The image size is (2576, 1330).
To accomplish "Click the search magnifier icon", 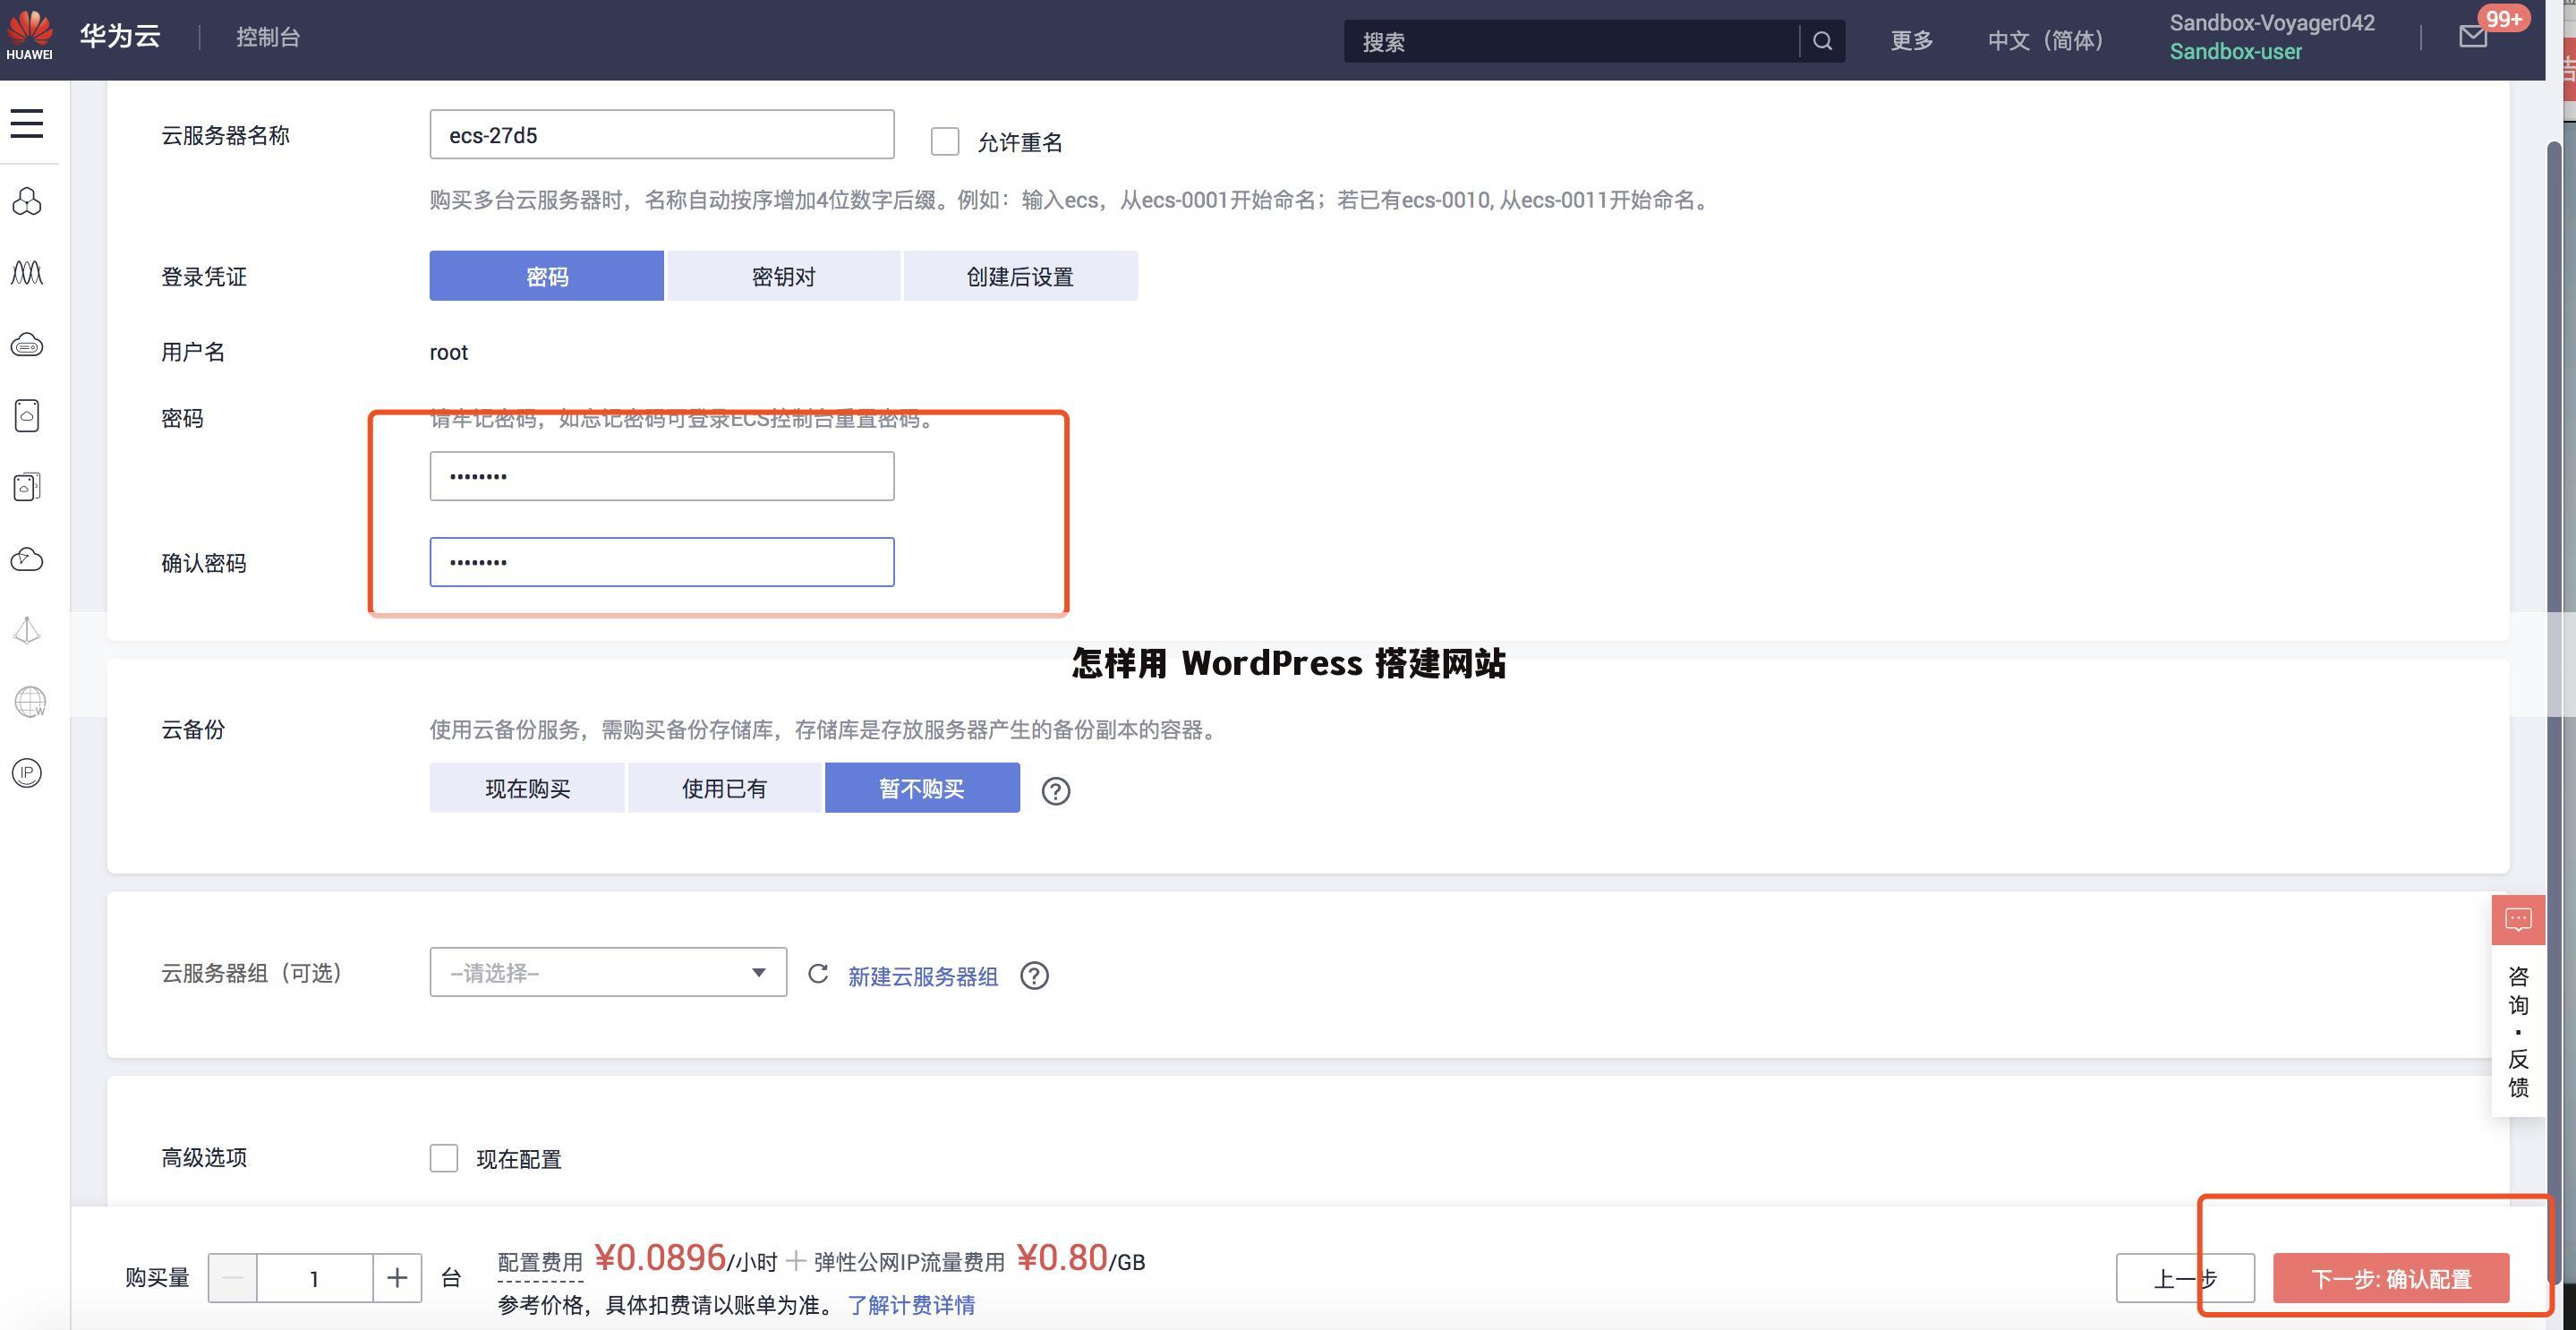I will coord(1822,41).
